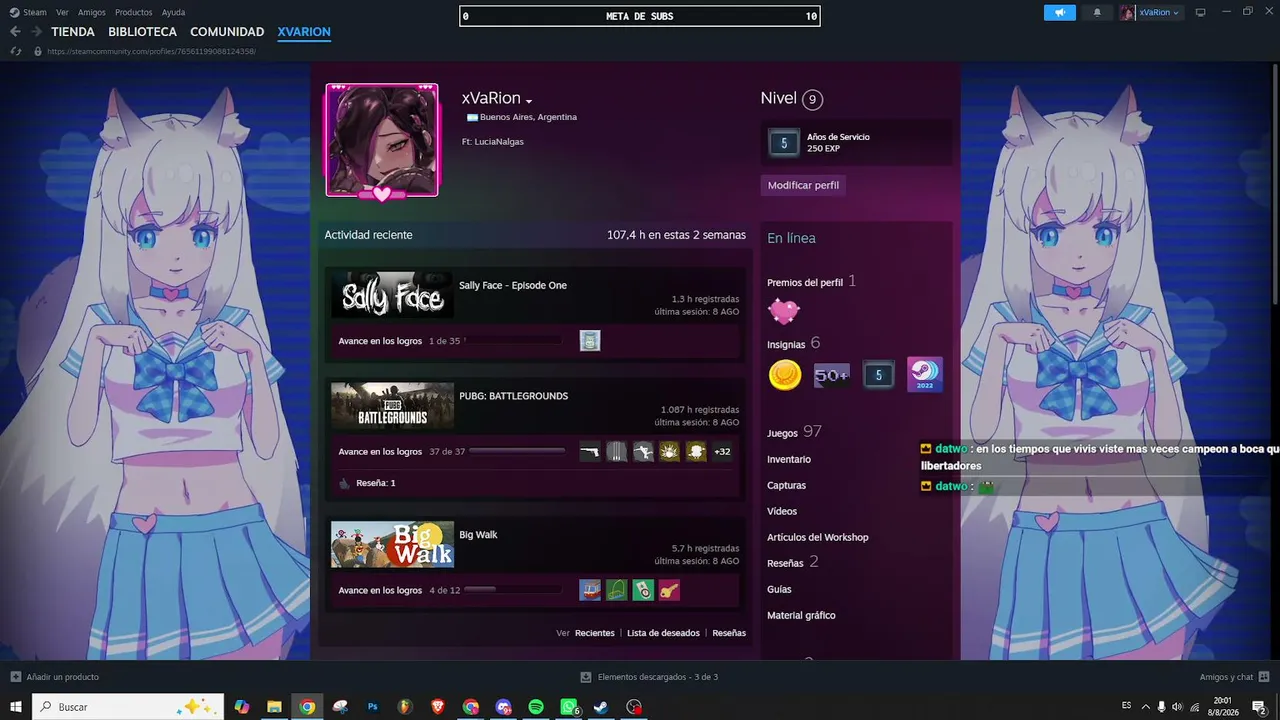Open the Recientes games link
This screenshot has width=1280, height=720.
click(x=595, y=633)
